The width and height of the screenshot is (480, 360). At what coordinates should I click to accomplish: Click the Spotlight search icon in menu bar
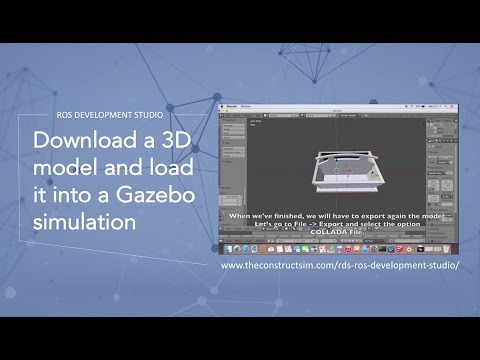(446, 106)
